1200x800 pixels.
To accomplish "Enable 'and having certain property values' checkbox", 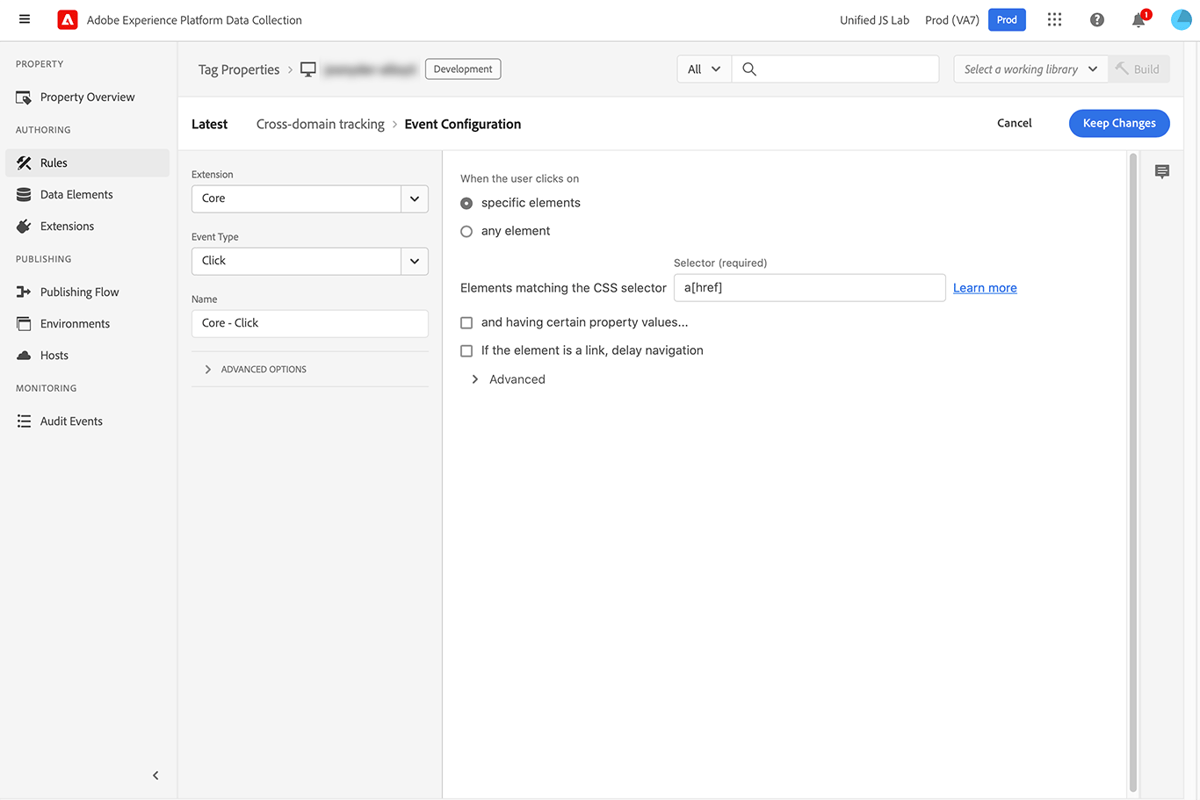I will [x=466, y=322].
